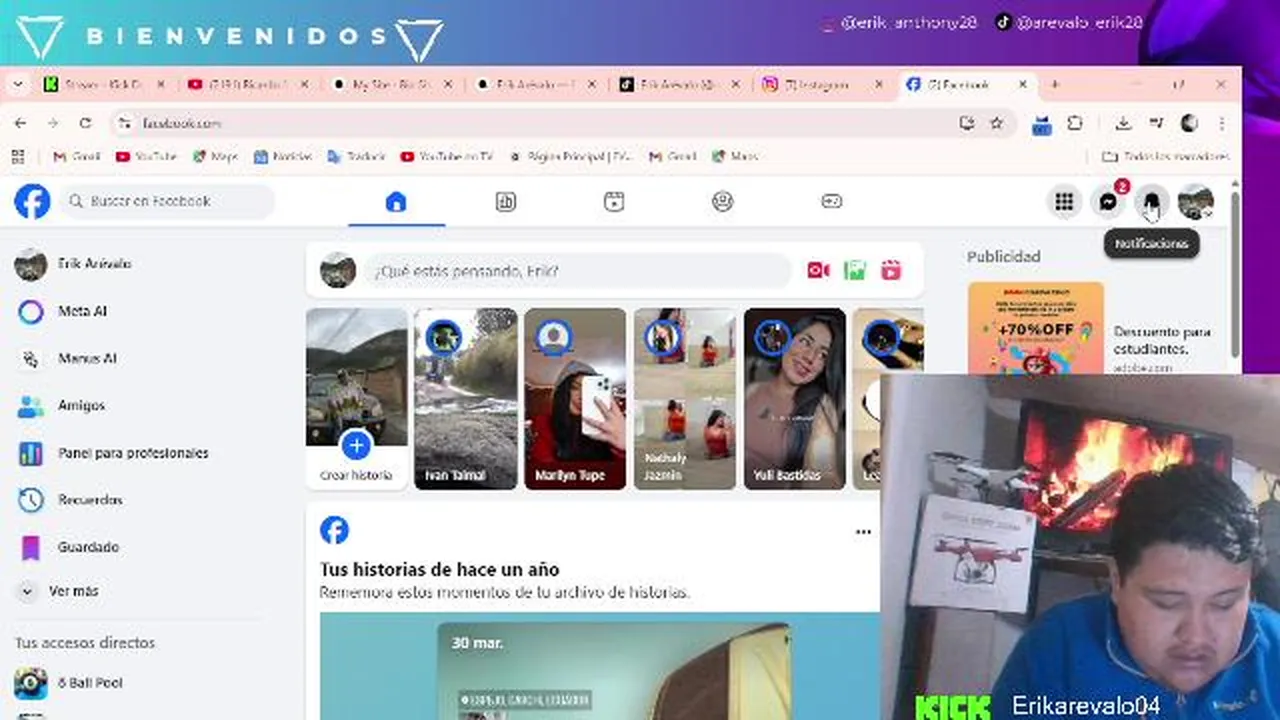Open the YouTube bookmark
Screen dimensions: 1280x720
pyautogui.click(x=146, y=157)
